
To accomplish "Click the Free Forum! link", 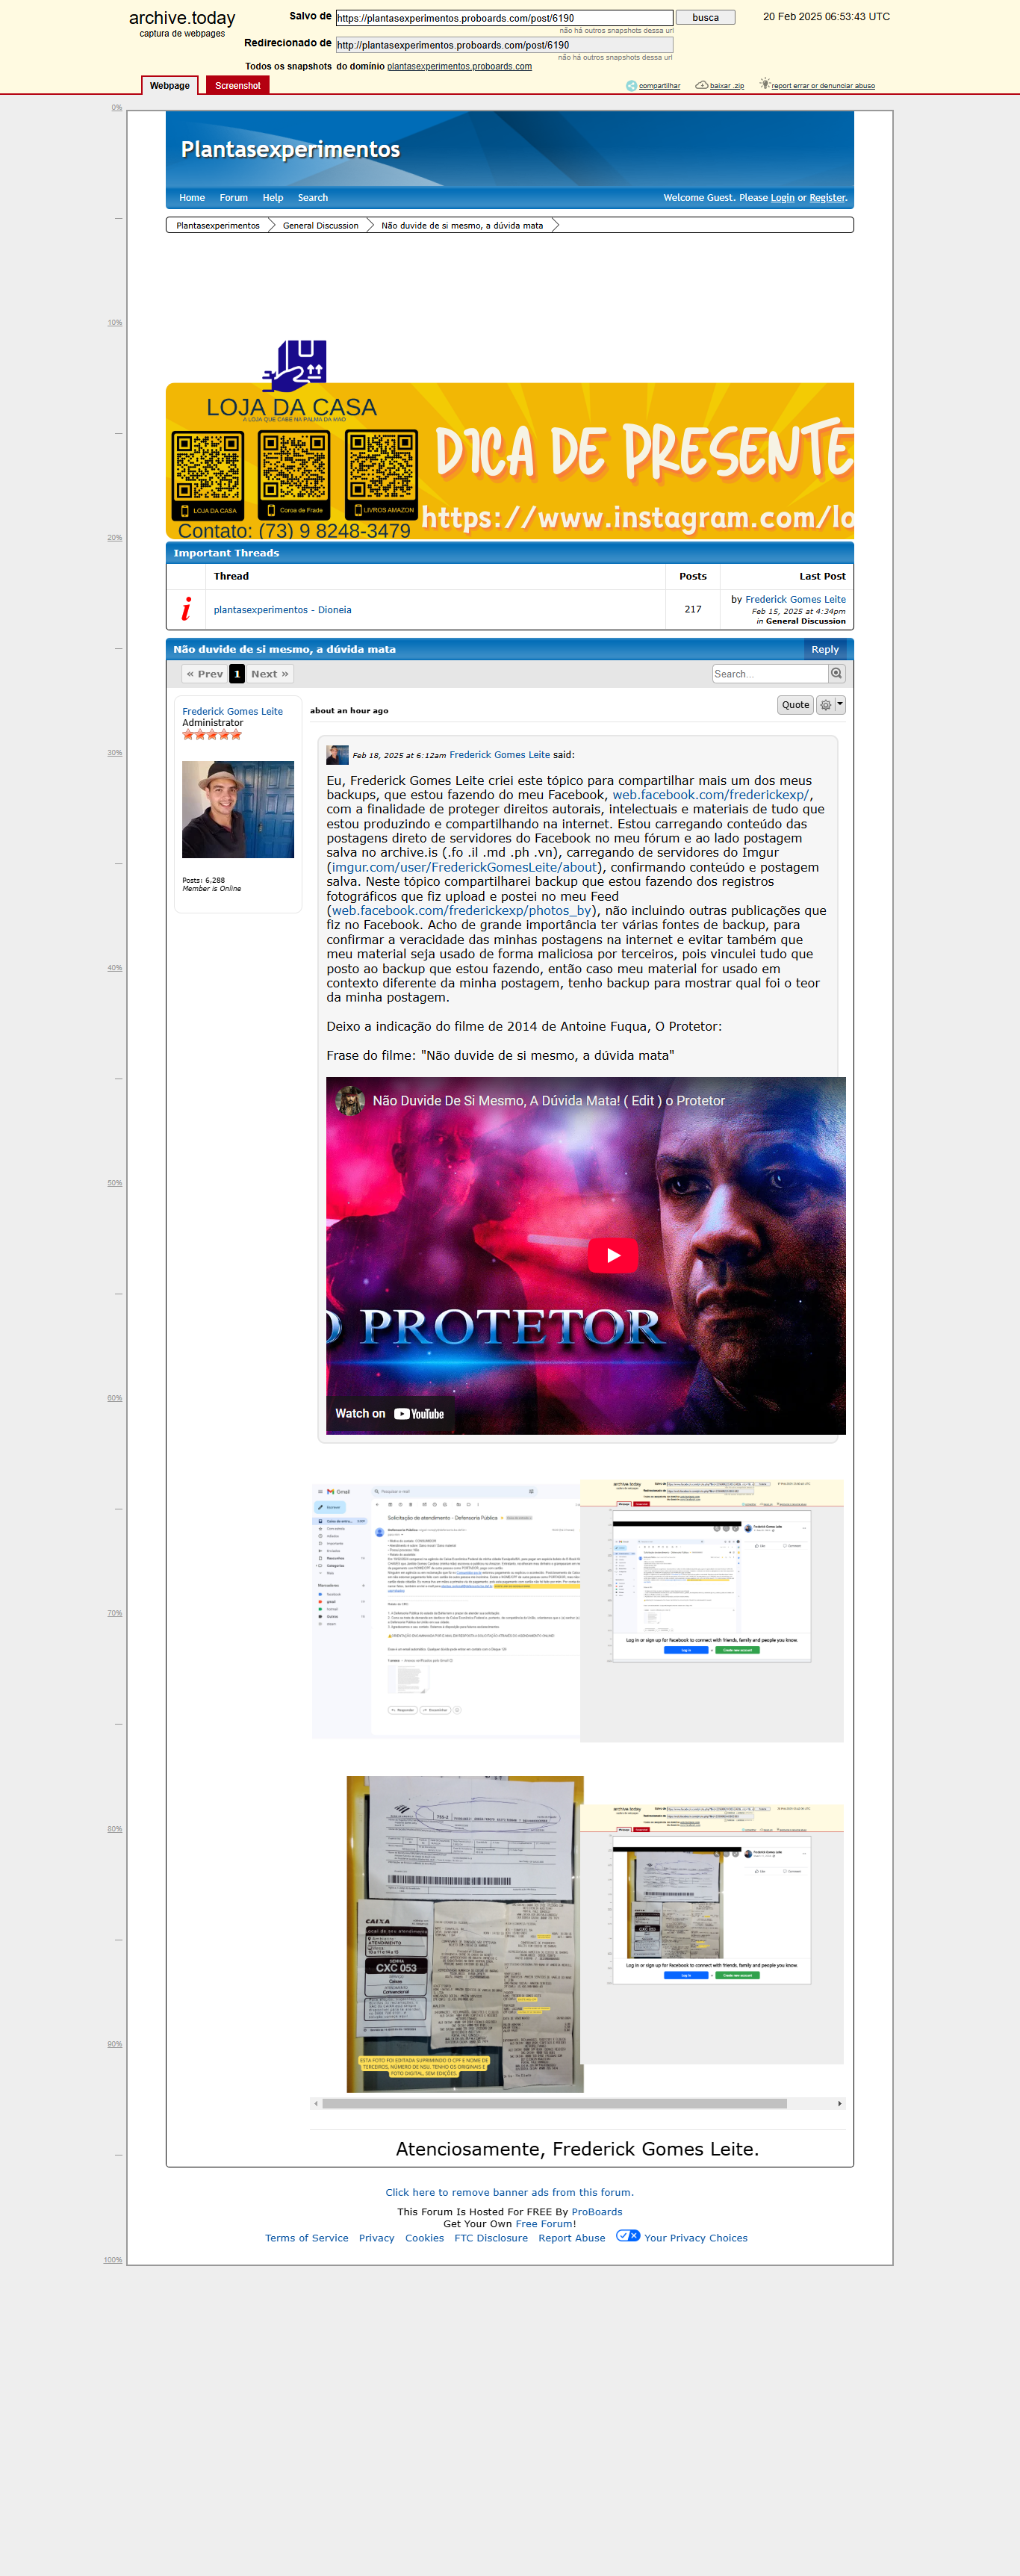I will pyautogui.click(x=545, y=2224).
